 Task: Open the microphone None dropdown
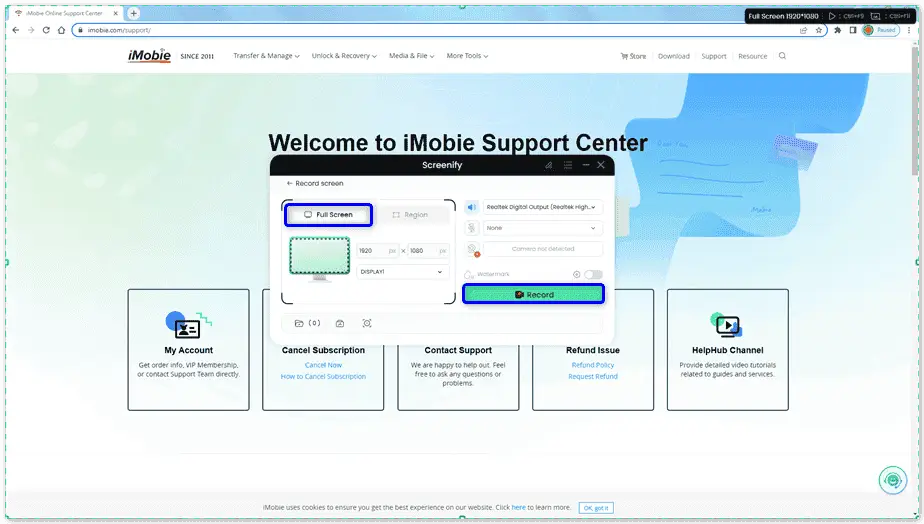click(x=543, y=228)
